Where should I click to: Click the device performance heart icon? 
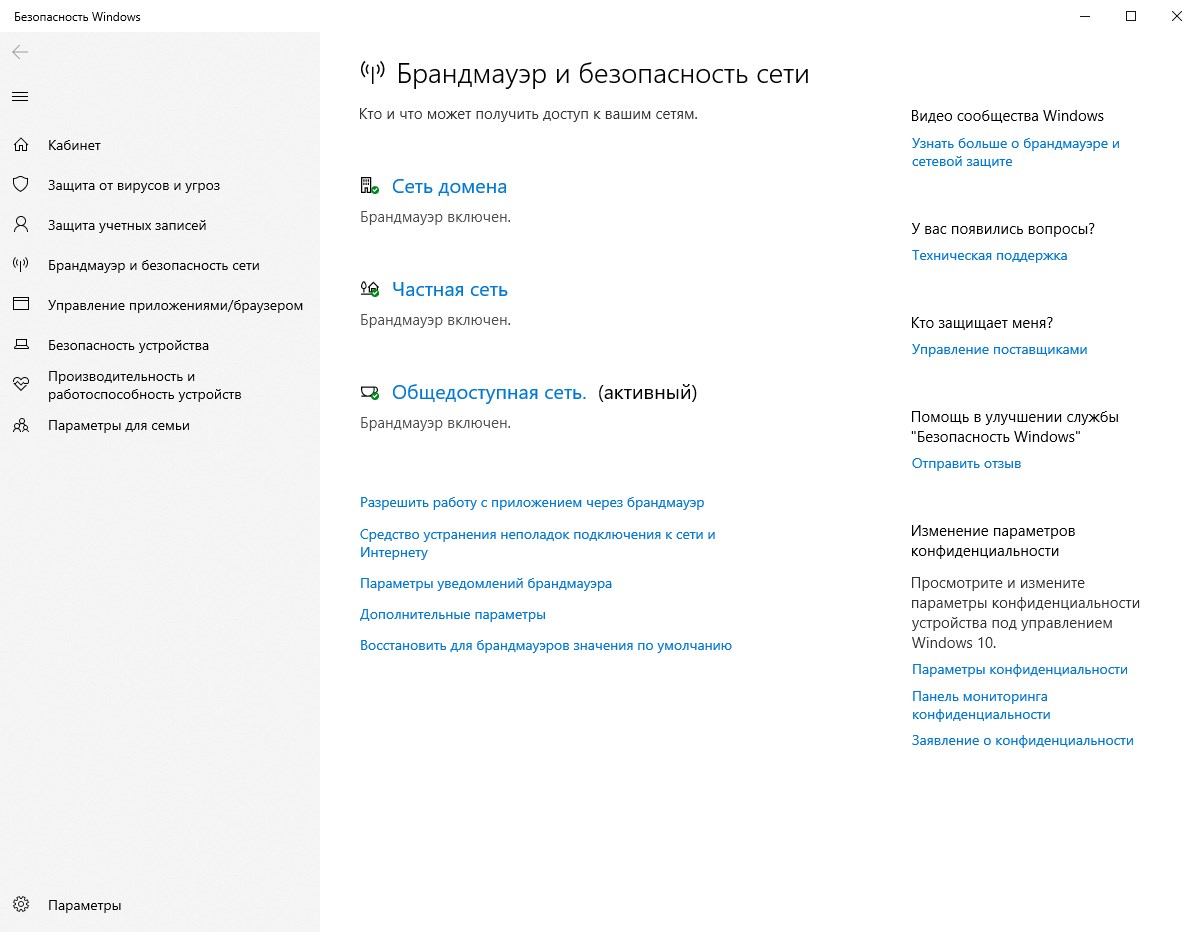(20, 385)
